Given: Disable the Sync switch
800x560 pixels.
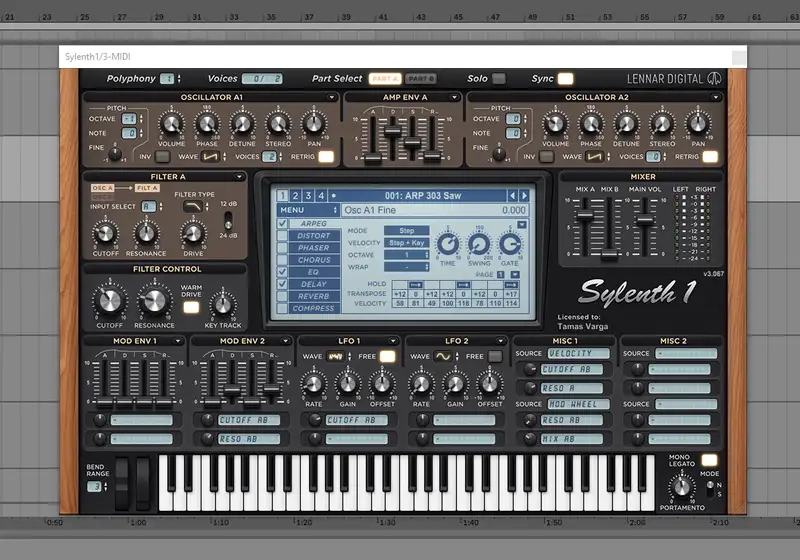Looking at the screenshot, I should [566, 79].
